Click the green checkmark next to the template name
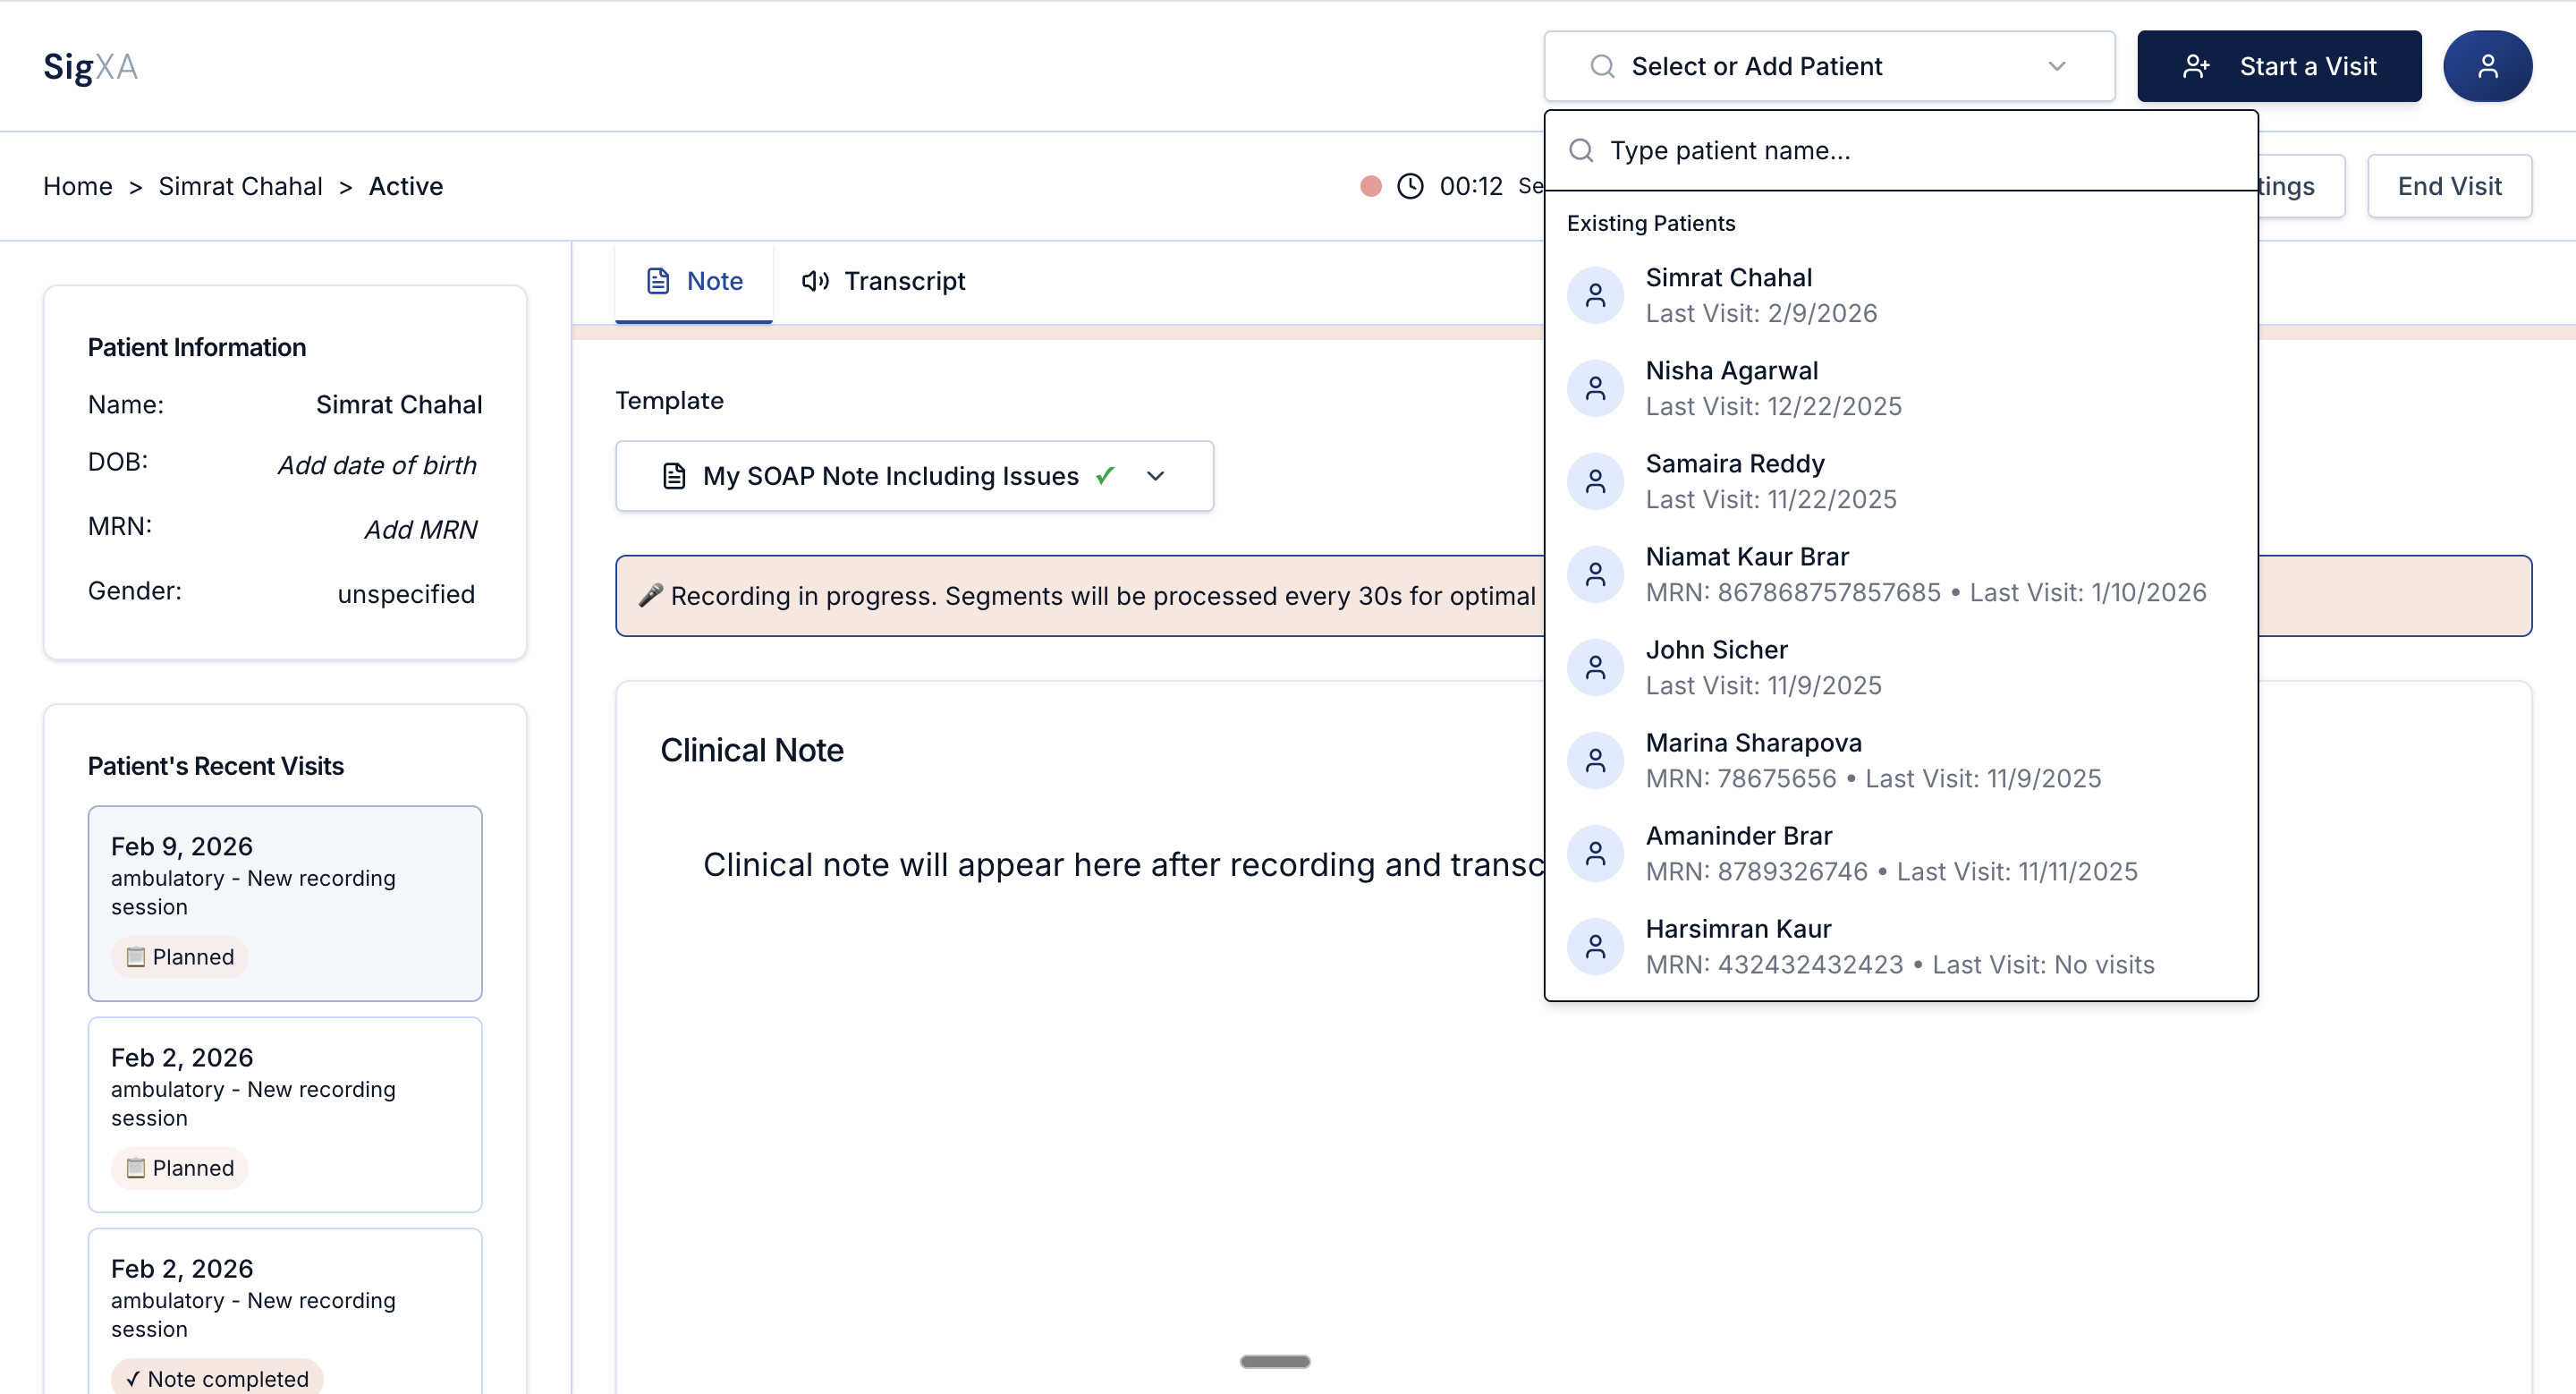The image size is (2576, 1394). click(1105, 476)
